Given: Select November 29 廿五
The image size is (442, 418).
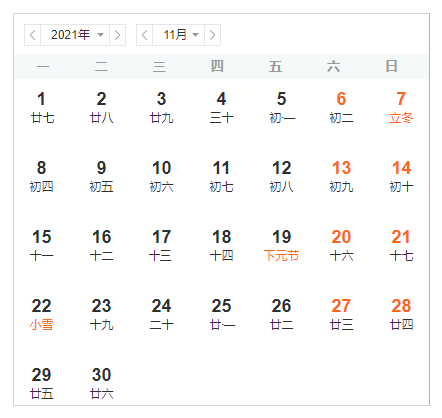Looking at the screenshot, I should 42,384.
